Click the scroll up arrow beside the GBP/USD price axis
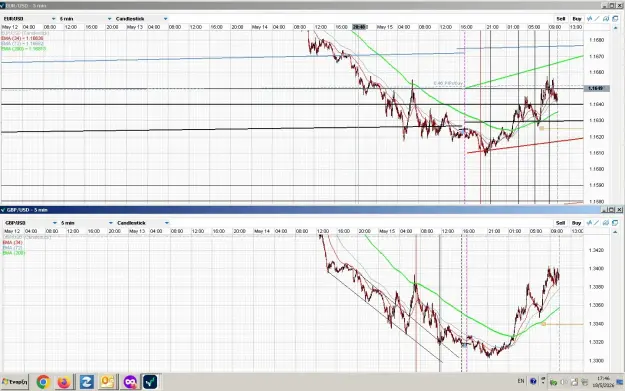The height and width of the screenshot is (391, 625). tap(615, 232)
